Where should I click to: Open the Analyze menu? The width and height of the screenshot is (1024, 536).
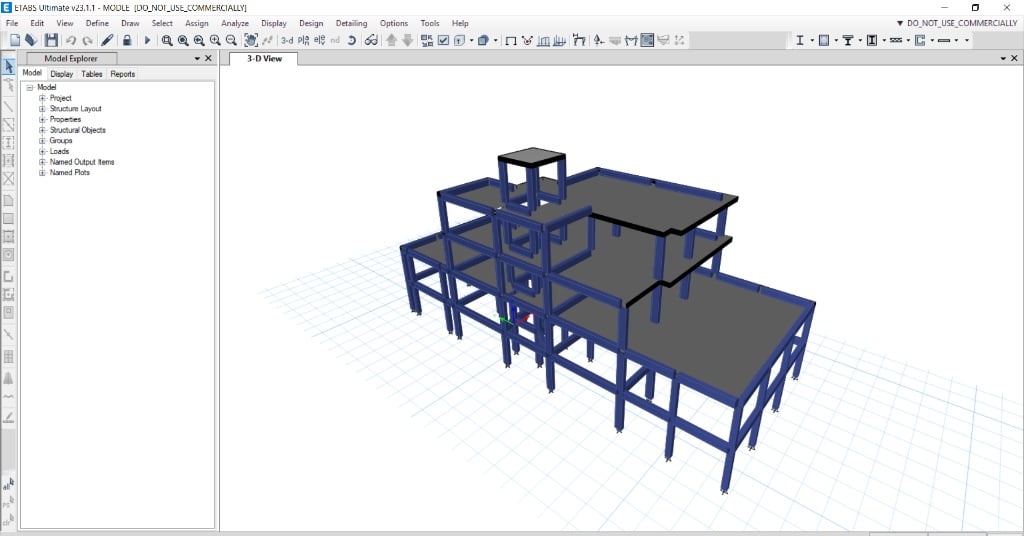pyautogui.click(x=235, y=23)
